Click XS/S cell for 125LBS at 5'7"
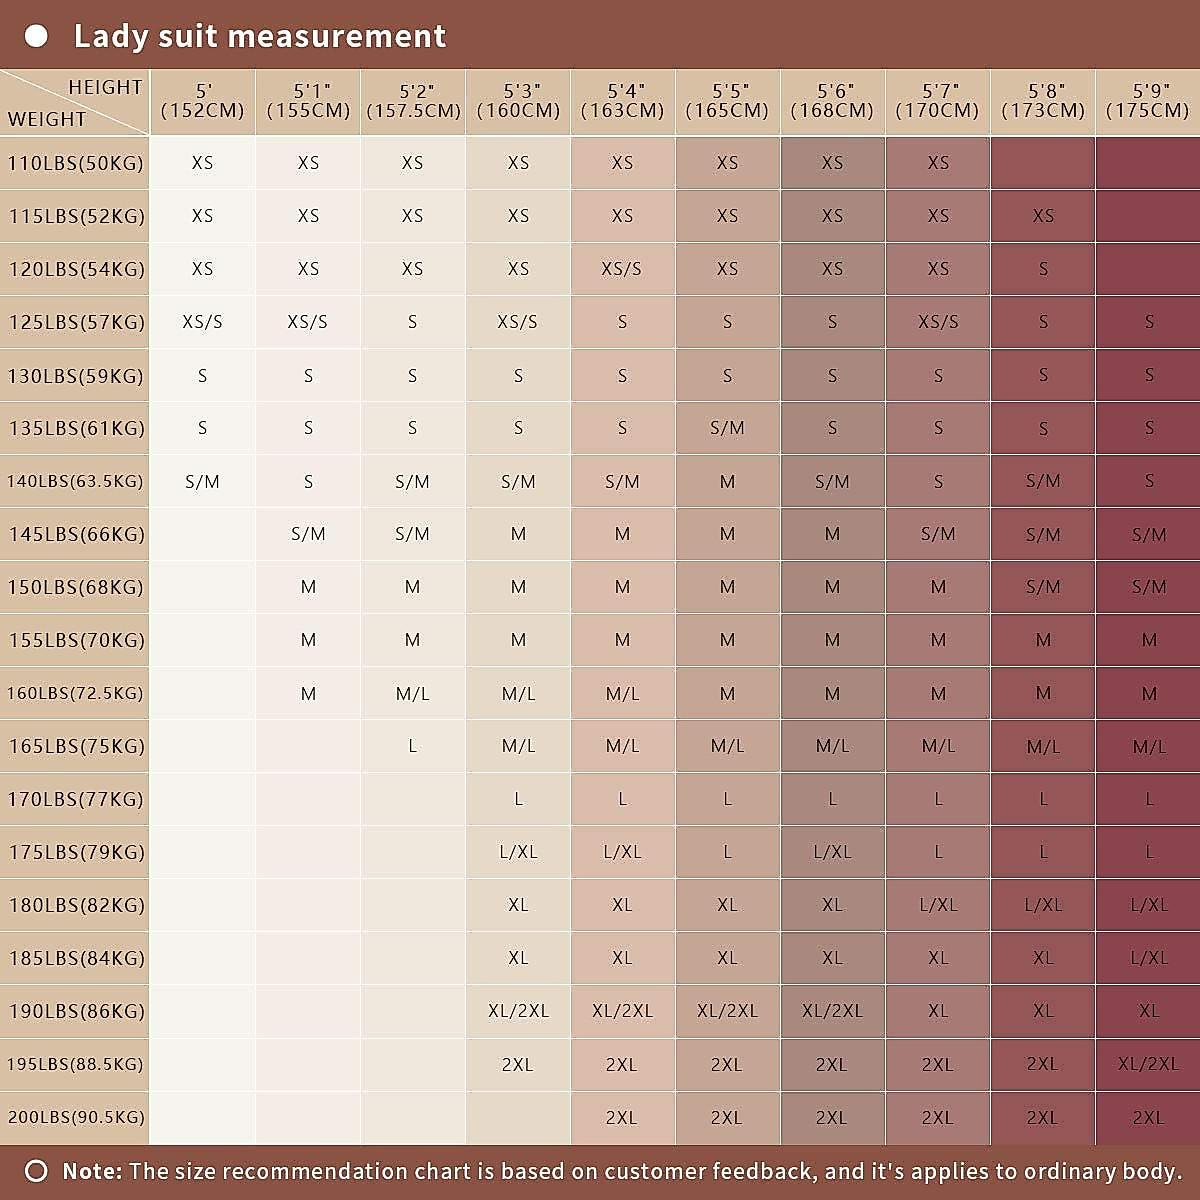The image size is (1200, 1200). pyautogui.click(x=938, y=322)
